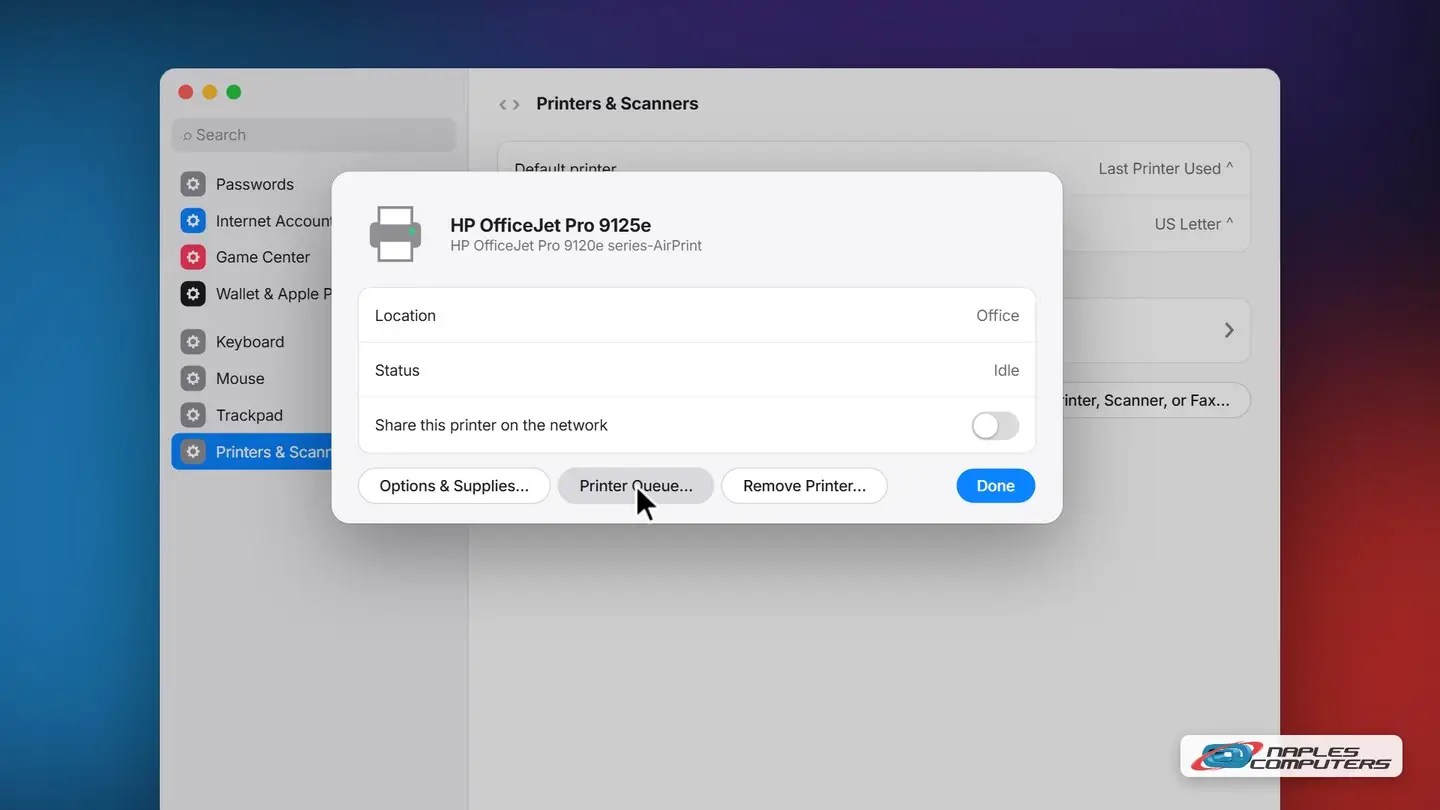The width and height of the screenshot is (1440, 810).
Task: Click the Game Center sidebar icon
Action: [193, 257]
